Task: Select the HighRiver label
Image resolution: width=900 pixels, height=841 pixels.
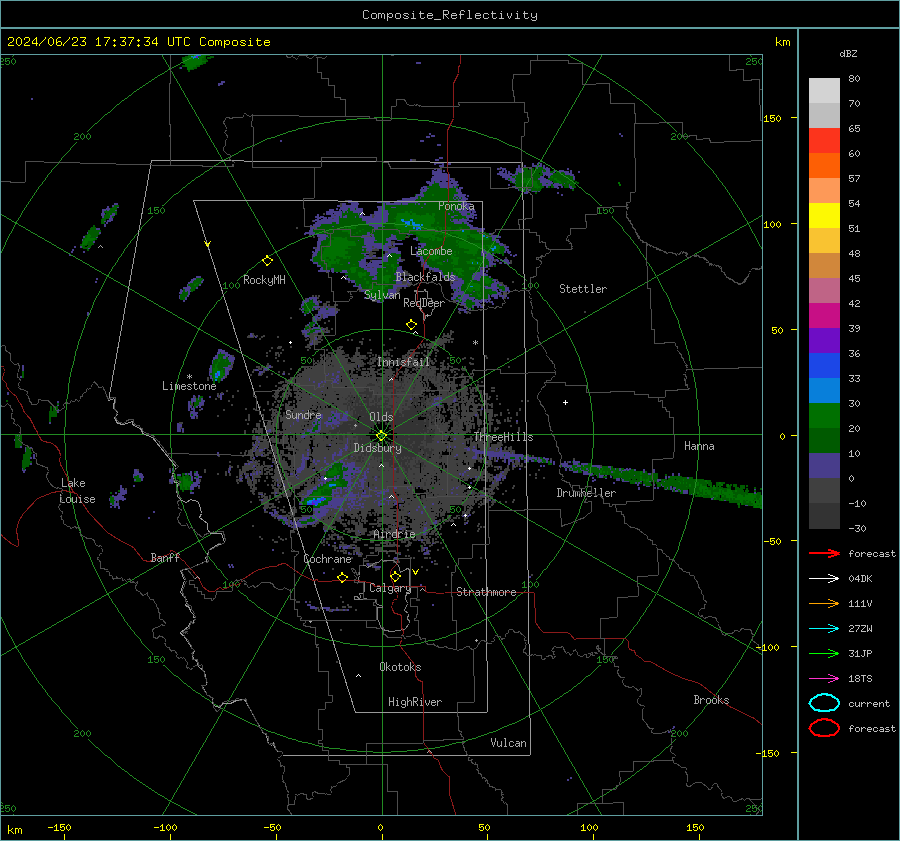Action: click(415, 702)
